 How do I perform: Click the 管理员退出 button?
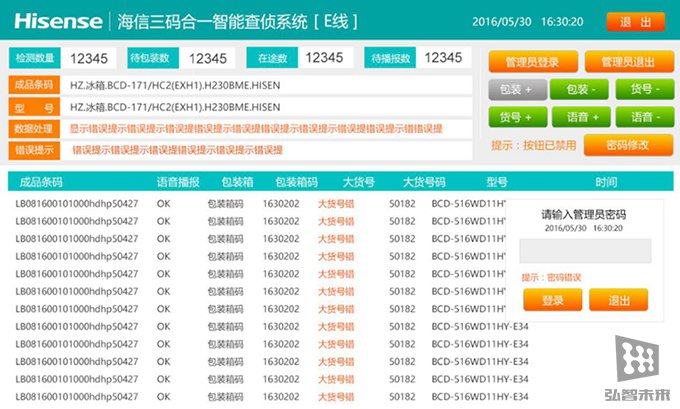coord(629,62)
